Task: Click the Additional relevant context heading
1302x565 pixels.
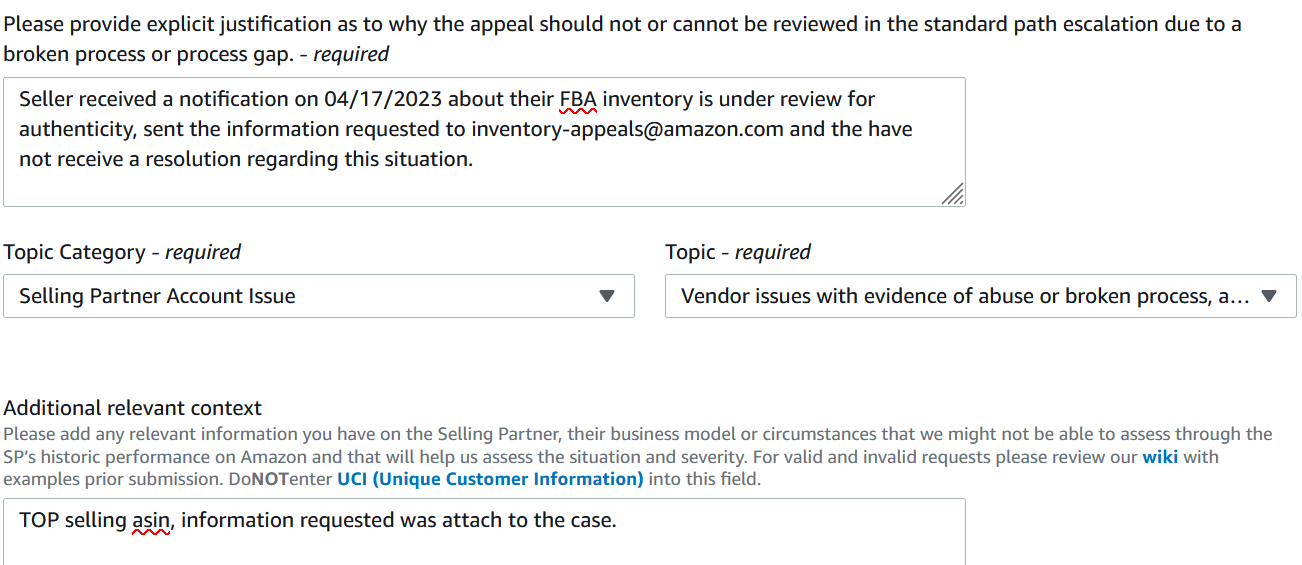Action: (133, 408)
